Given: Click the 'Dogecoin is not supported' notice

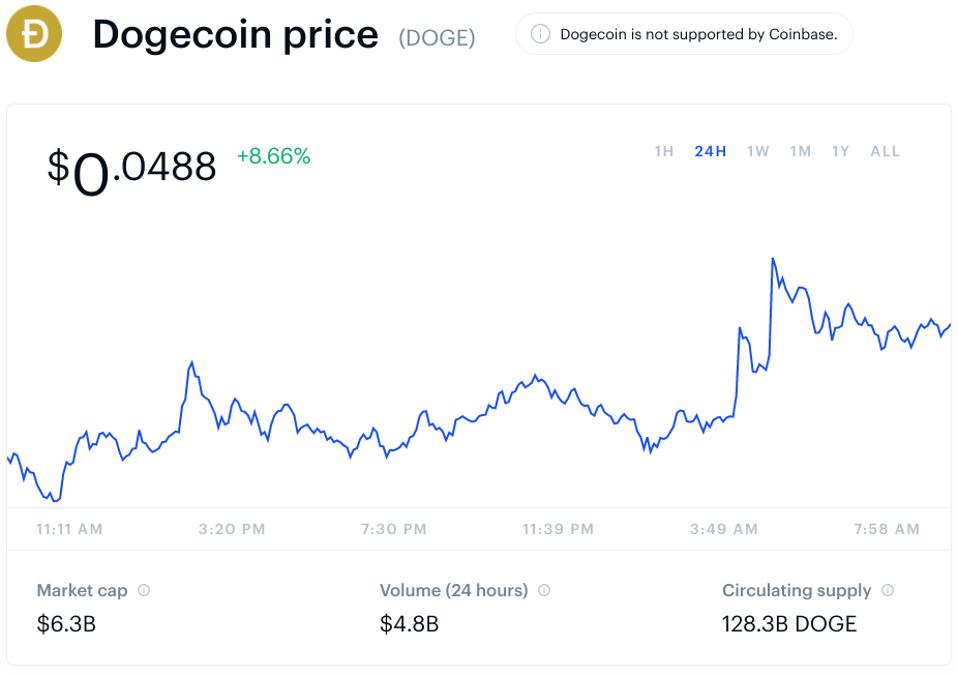Looking at the screenshot, I should tap(698, 35).
